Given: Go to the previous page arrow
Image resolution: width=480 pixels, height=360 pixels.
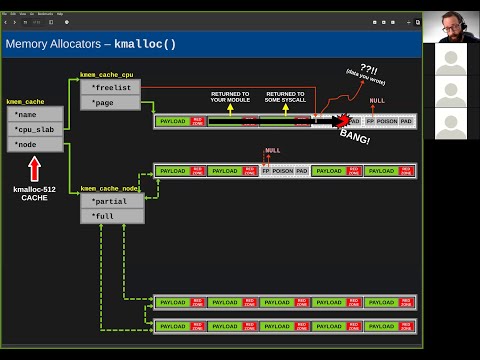Looking at the screenshot, I should point(5,22).
